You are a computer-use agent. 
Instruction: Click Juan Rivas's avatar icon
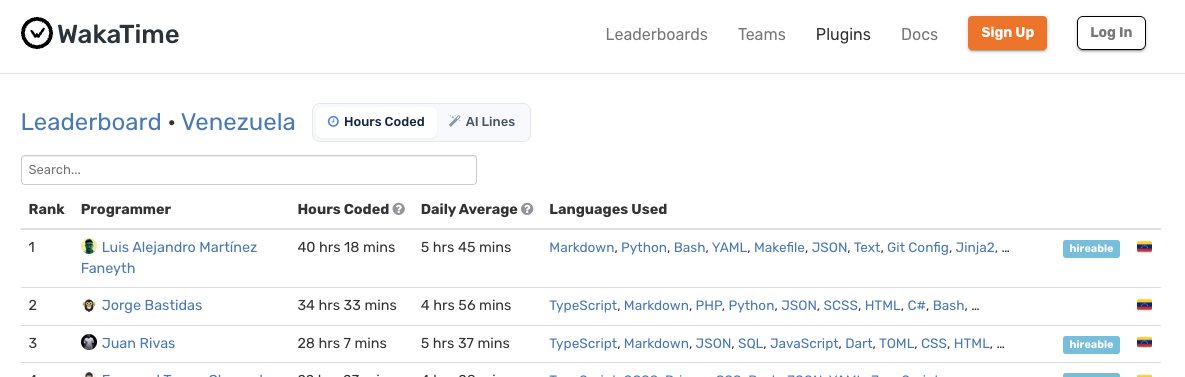tap(88, 342)
